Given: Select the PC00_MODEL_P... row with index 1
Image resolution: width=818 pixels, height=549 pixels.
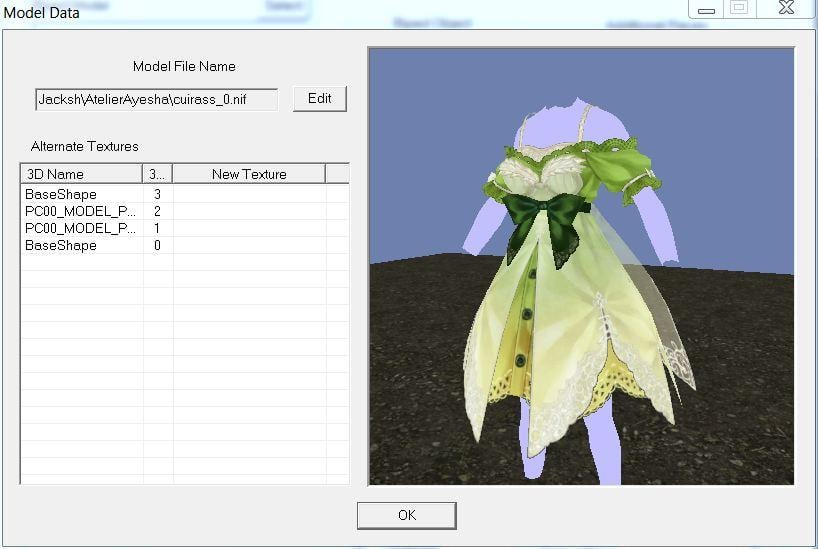Looking at the screenshot, I should click(184, 228).
